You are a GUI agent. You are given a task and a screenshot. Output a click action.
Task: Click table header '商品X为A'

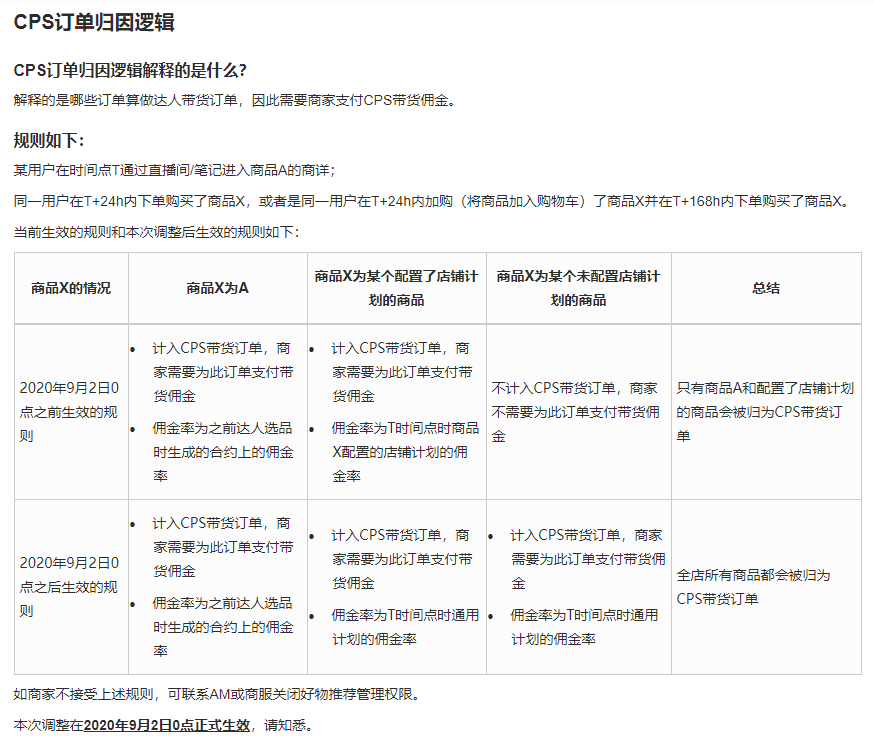pos(217,288)
